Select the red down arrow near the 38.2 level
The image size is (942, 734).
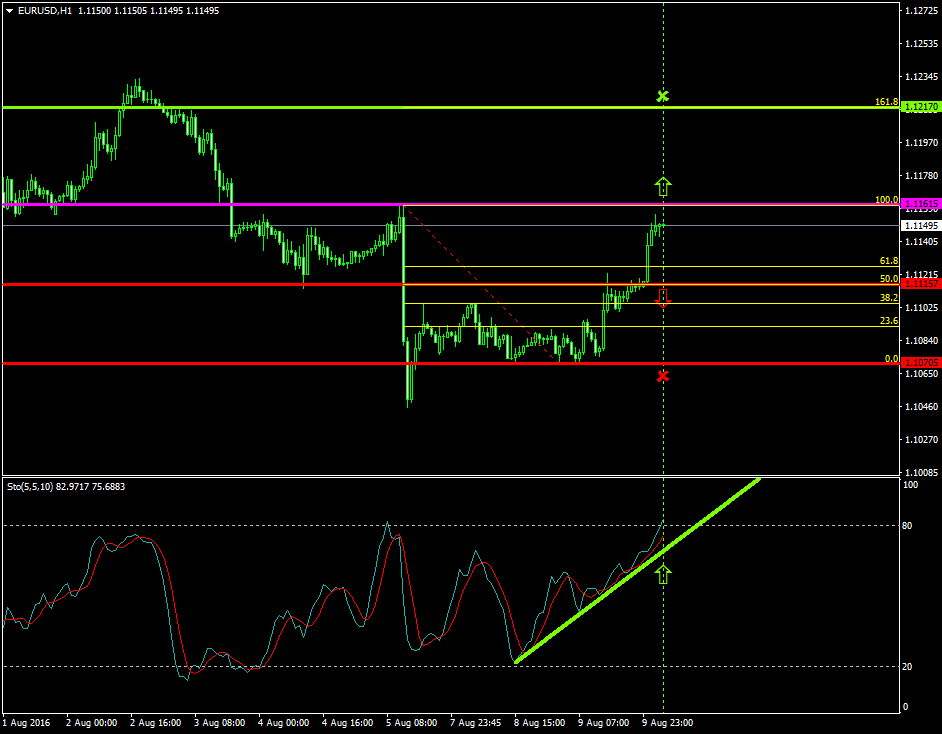(662, 297)
